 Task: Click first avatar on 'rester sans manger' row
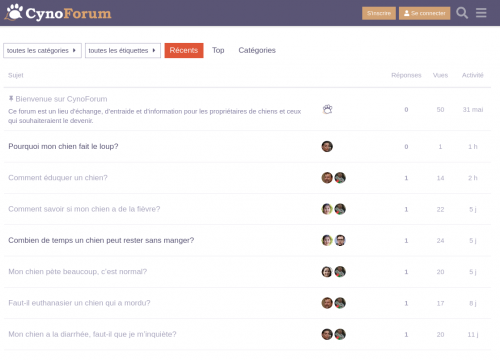327,240
